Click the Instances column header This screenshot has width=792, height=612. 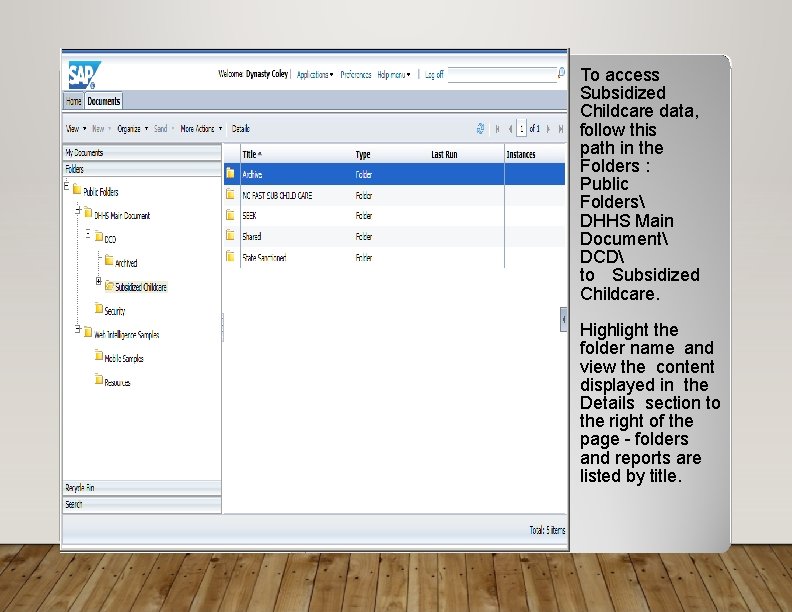[521, 155]
